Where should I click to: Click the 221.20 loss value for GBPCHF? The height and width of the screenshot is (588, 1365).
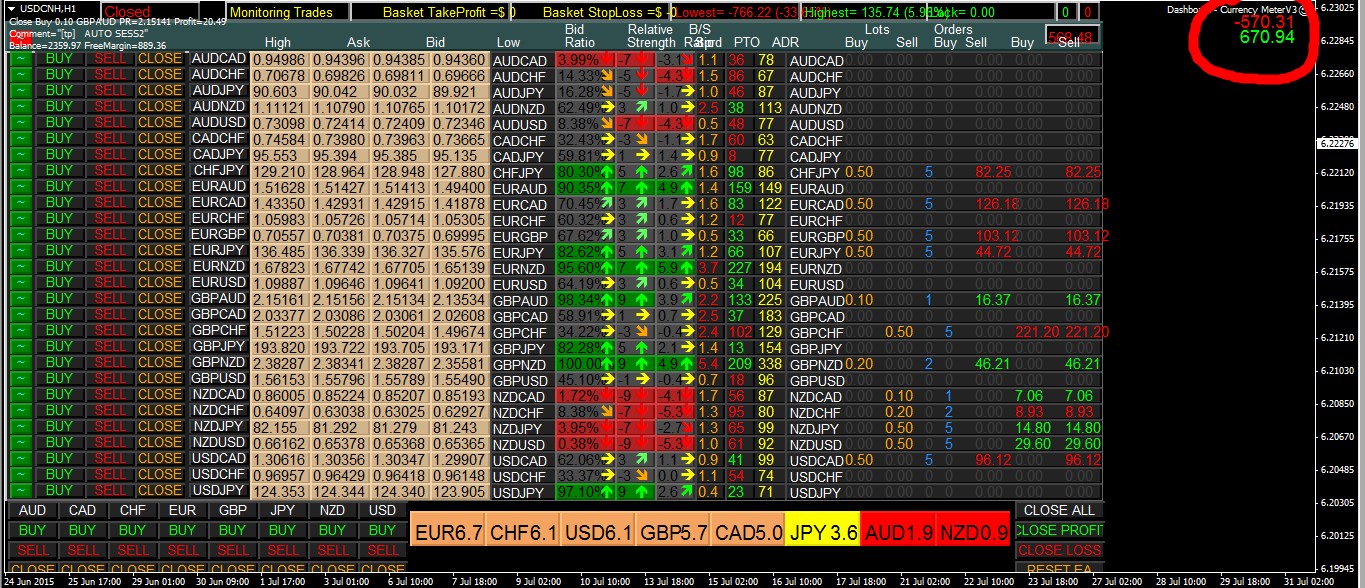click(x=1036, y=332)
